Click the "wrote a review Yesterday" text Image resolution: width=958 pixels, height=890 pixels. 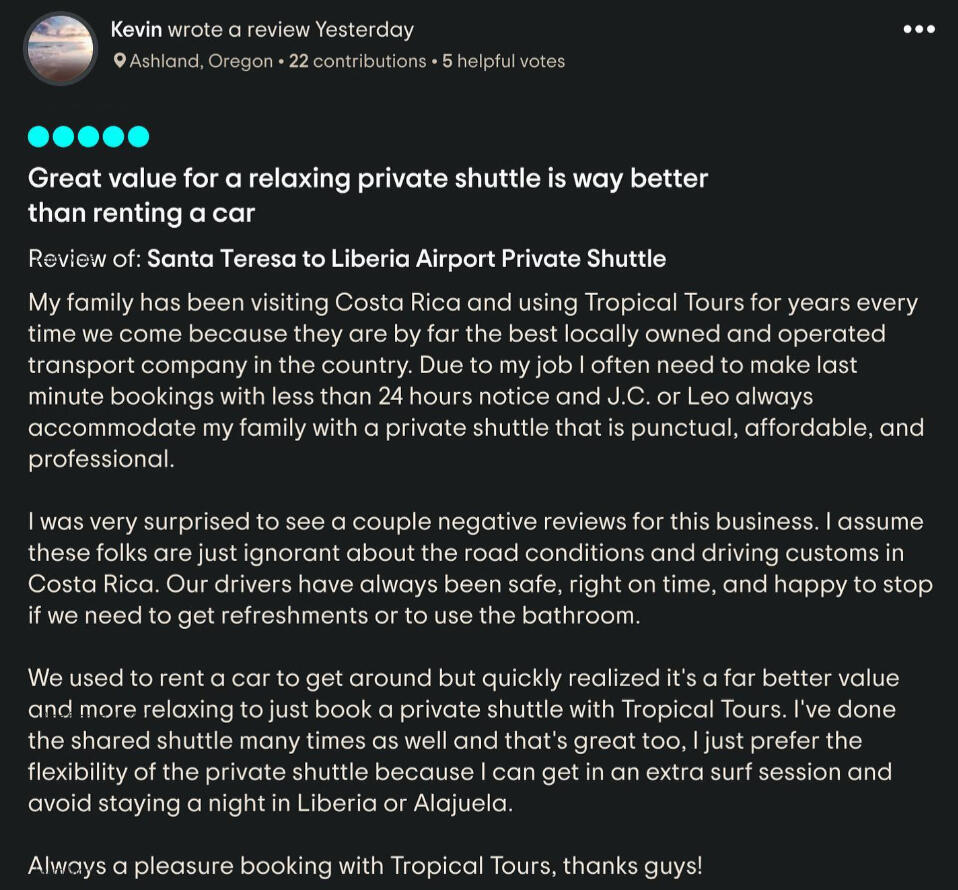[290, 30]
